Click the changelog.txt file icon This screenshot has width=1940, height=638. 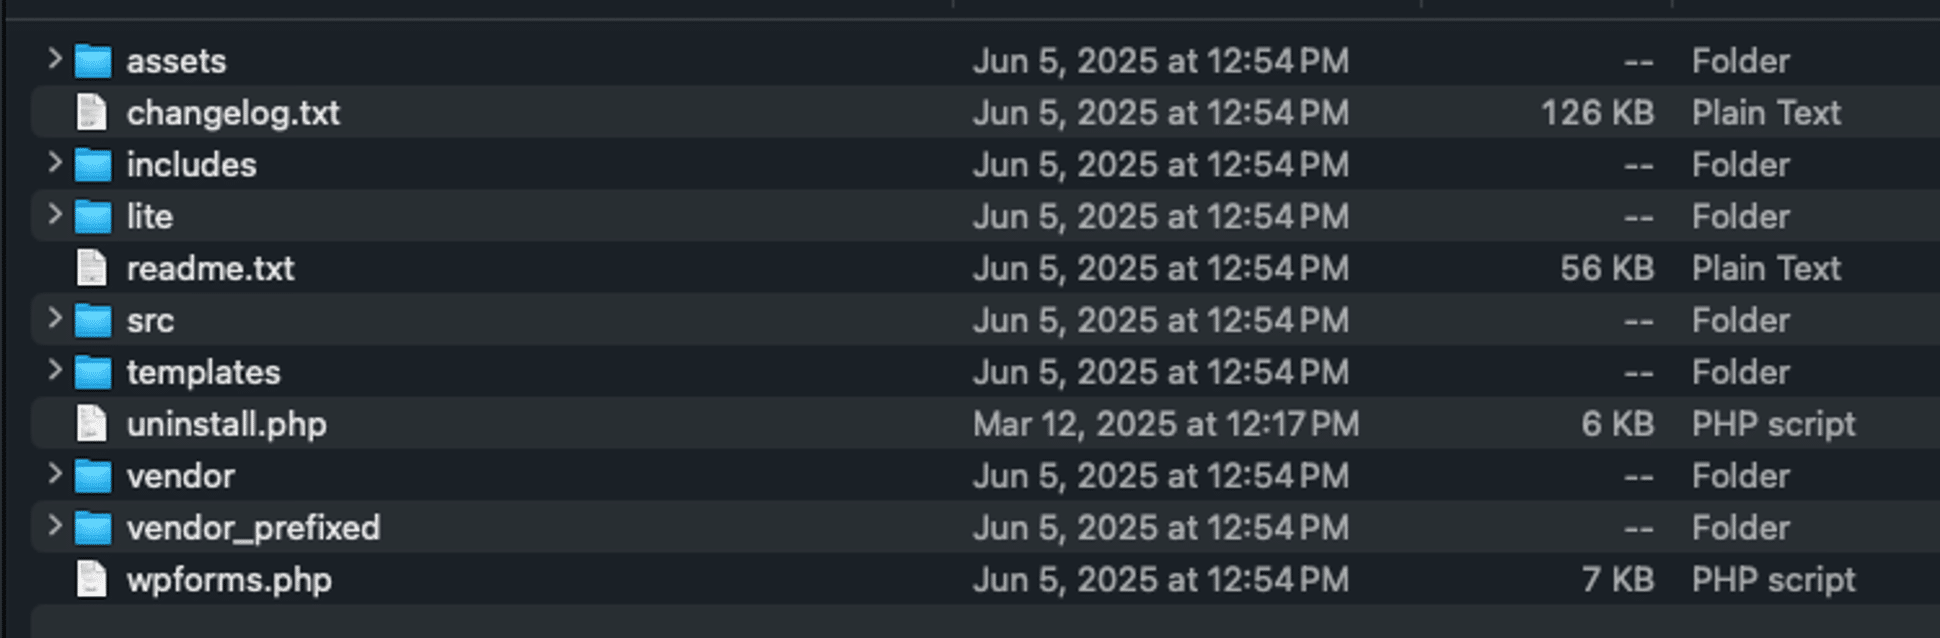click(92, 113)
